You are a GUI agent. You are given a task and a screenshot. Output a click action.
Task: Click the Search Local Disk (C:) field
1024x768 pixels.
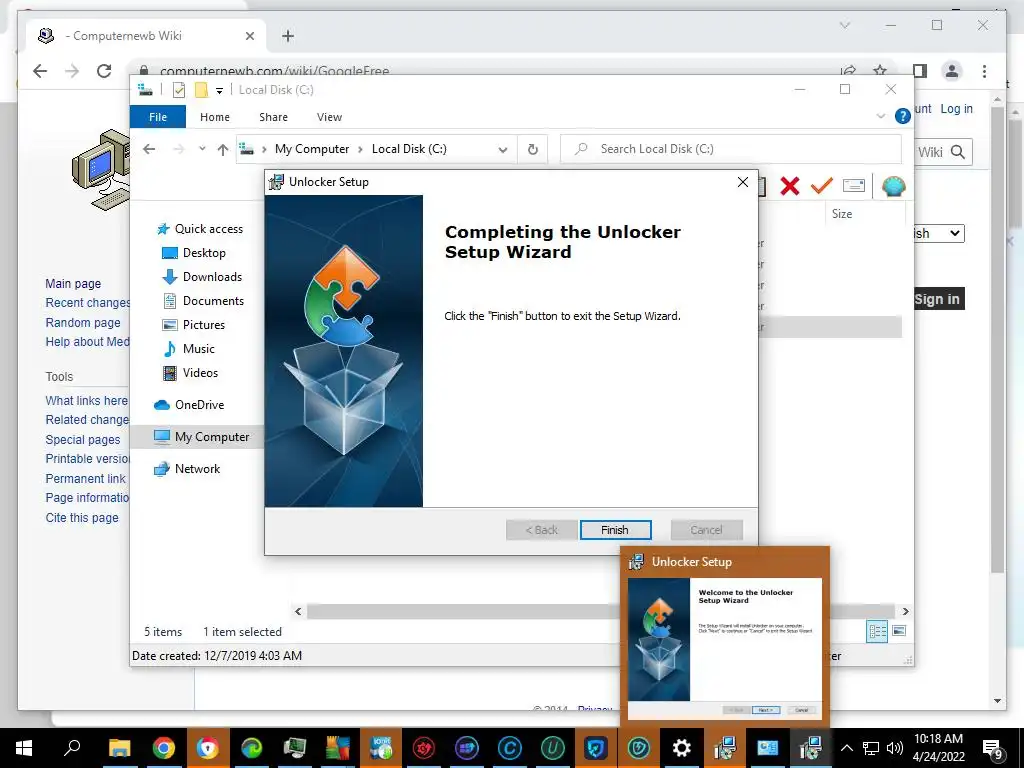click(x=731, y=149)
